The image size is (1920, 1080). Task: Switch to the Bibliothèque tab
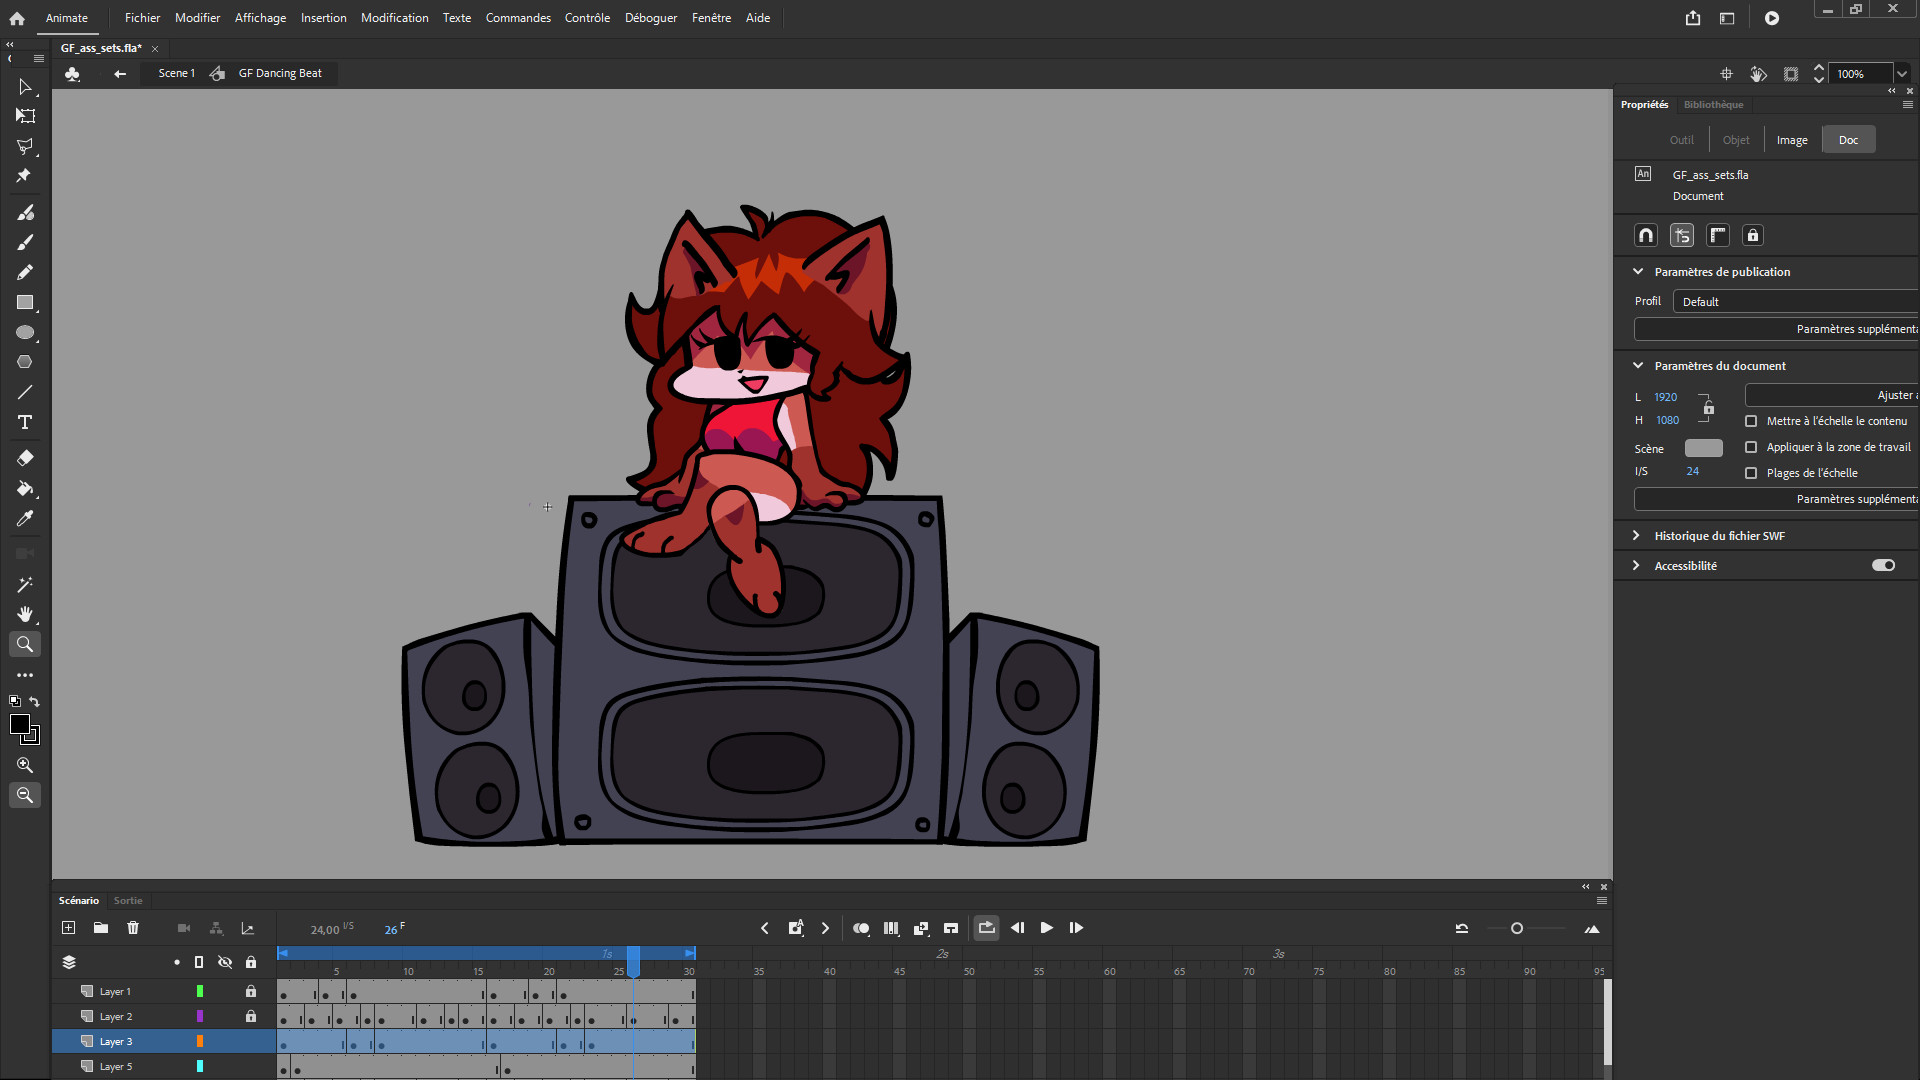(1714, 104)
